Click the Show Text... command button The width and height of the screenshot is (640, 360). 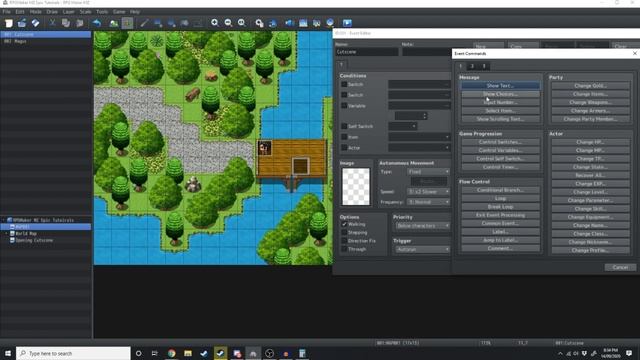click(500, 86)
